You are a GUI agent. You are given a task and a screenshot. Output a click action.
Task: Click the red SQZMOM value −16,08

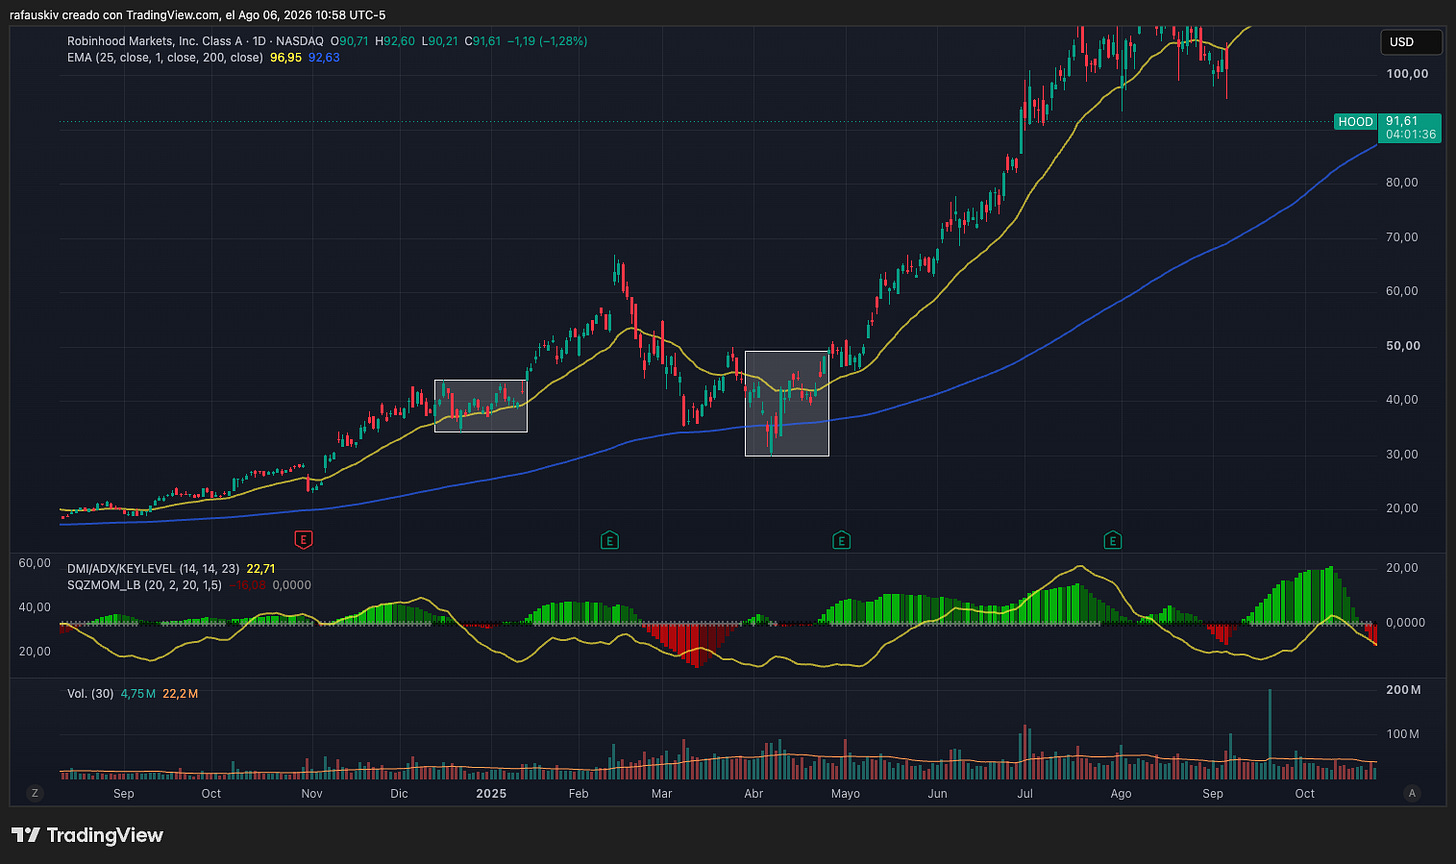(250, 585)
